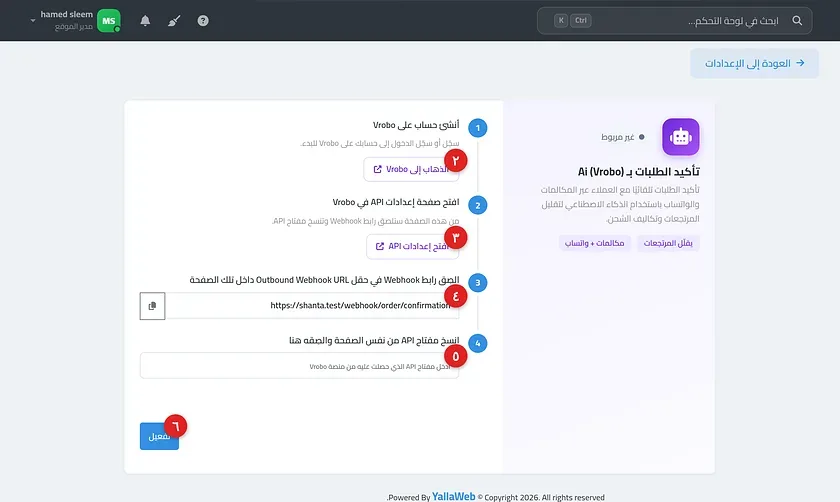The image size is (840, 502).
Task: Click the heading تأكيد الطلبات بـ Ai (Vrobo)
Action: pos(639,171)
